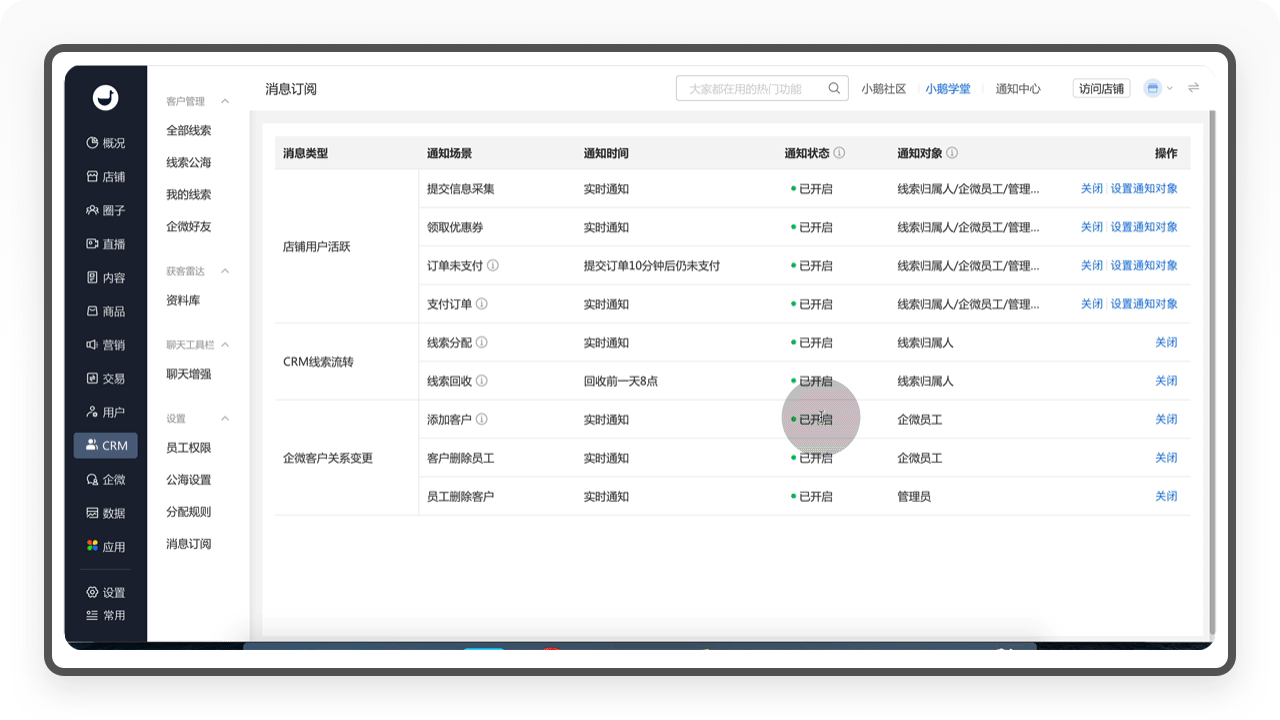Click the page vertical scrollbar

tap(1212, 372)
